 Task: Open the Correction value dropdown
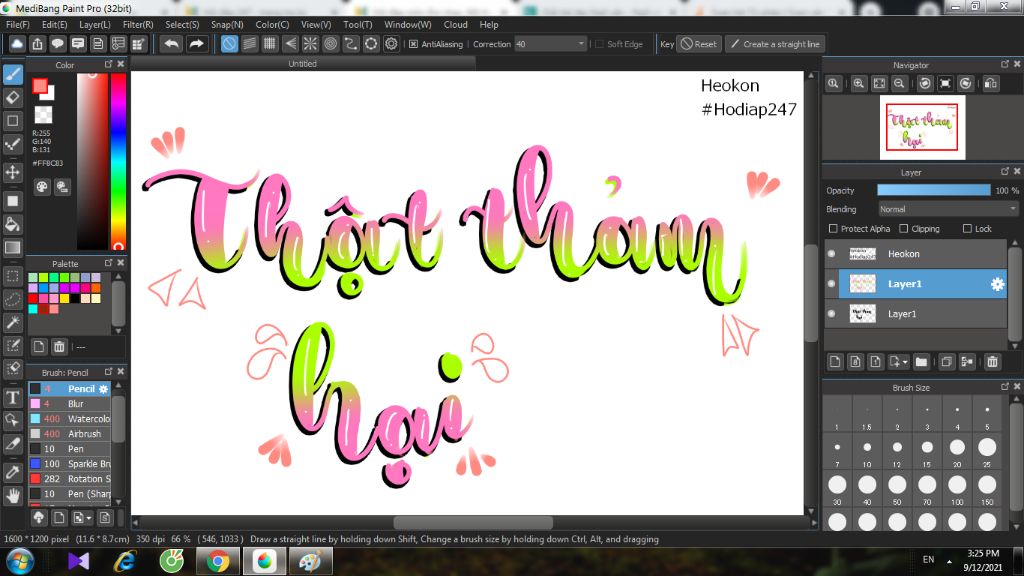(551, 44)
